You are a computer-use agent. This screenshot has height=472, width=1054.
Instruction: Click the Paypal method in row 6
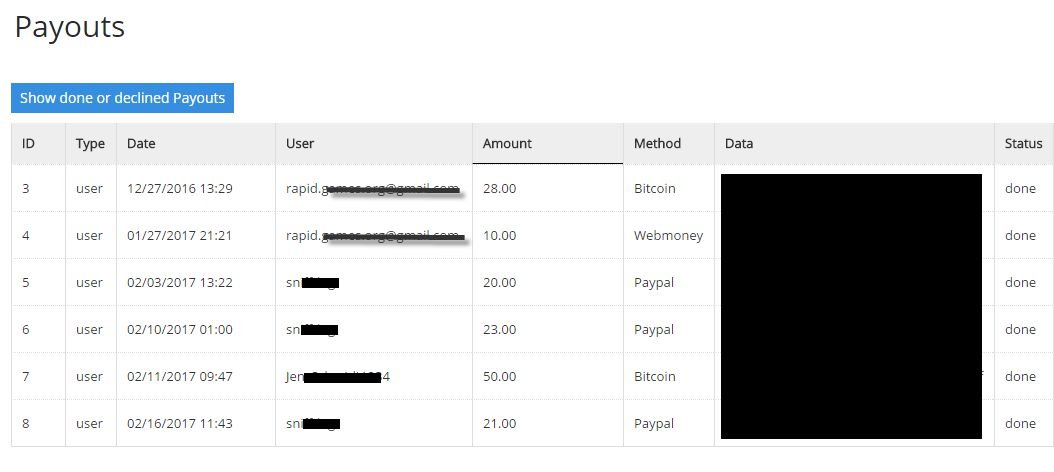(x=654, y=330)
